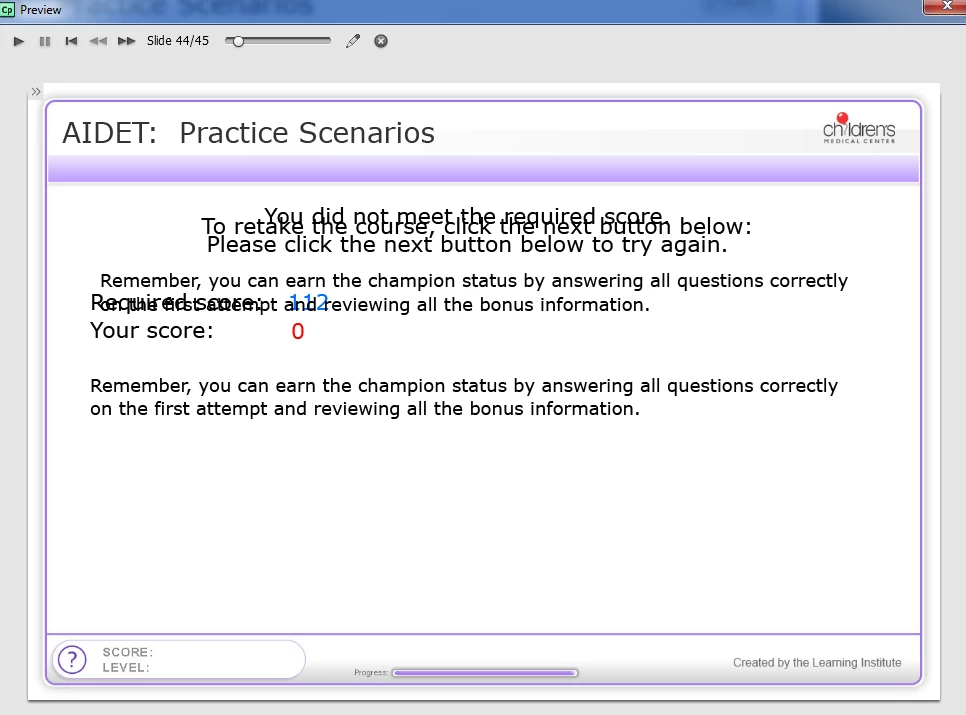Click the Children's Medical Center logo
The height and width of the screenshot is (715, 966).
(859, 128)
